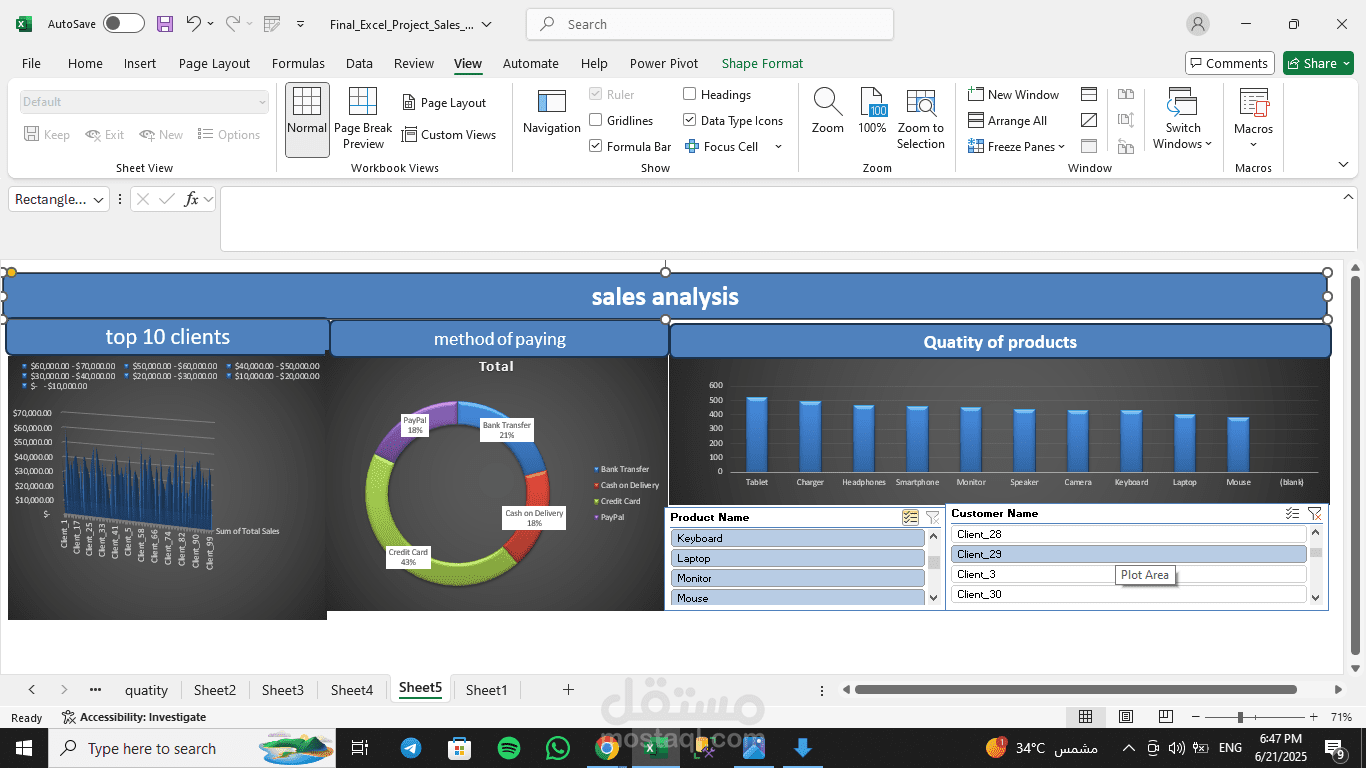This screenshot has height=768, width=1366.
Task: Switch to Page Break Preview in status bar
Action: tap(1166, 717)
